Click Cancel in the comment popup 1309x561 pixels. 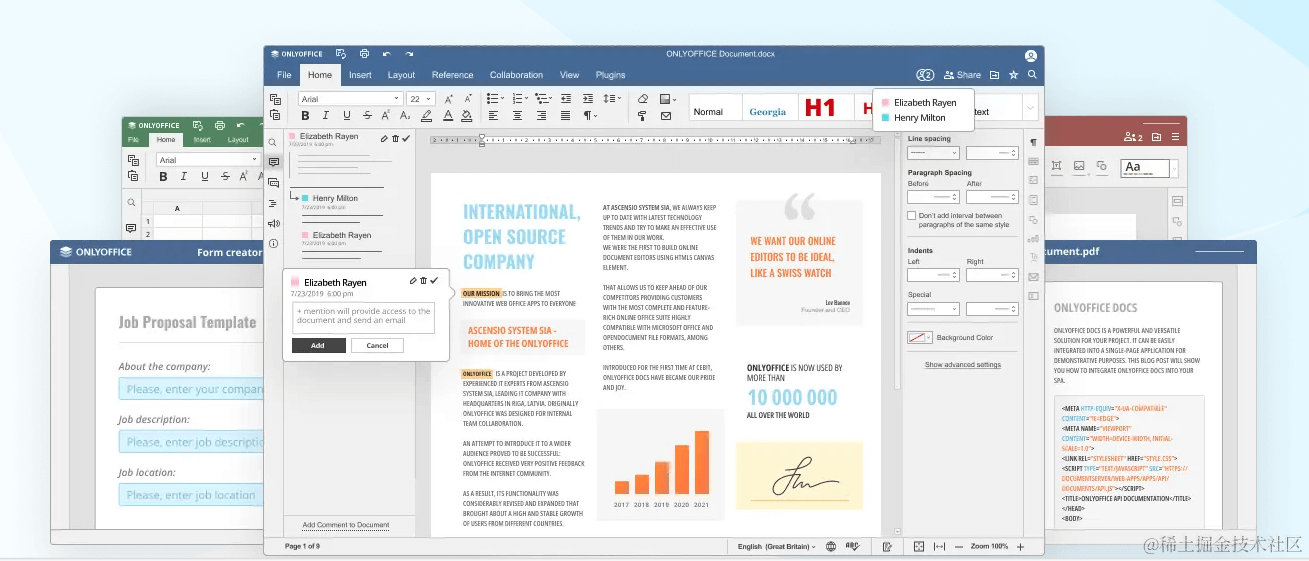(377, 345)
